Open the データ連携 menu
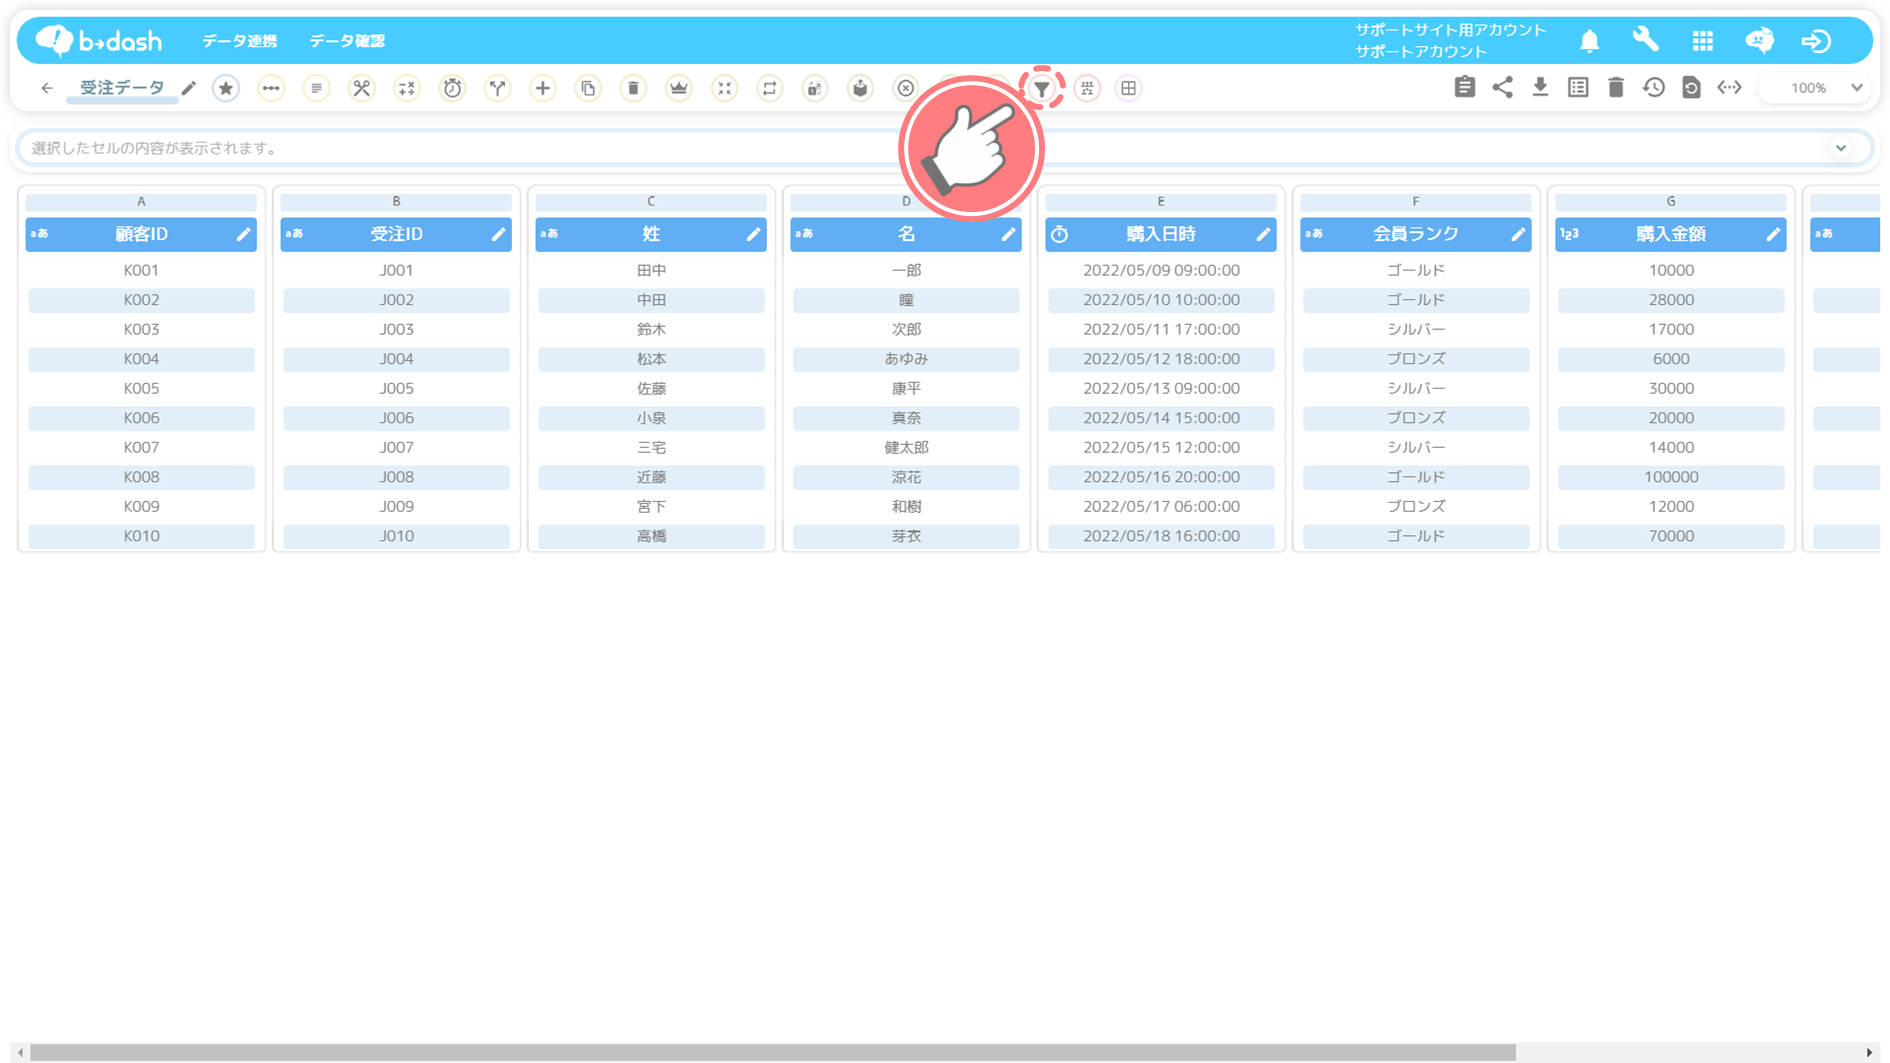This screenshot has width=1890, height=1063. click(240, 41)
